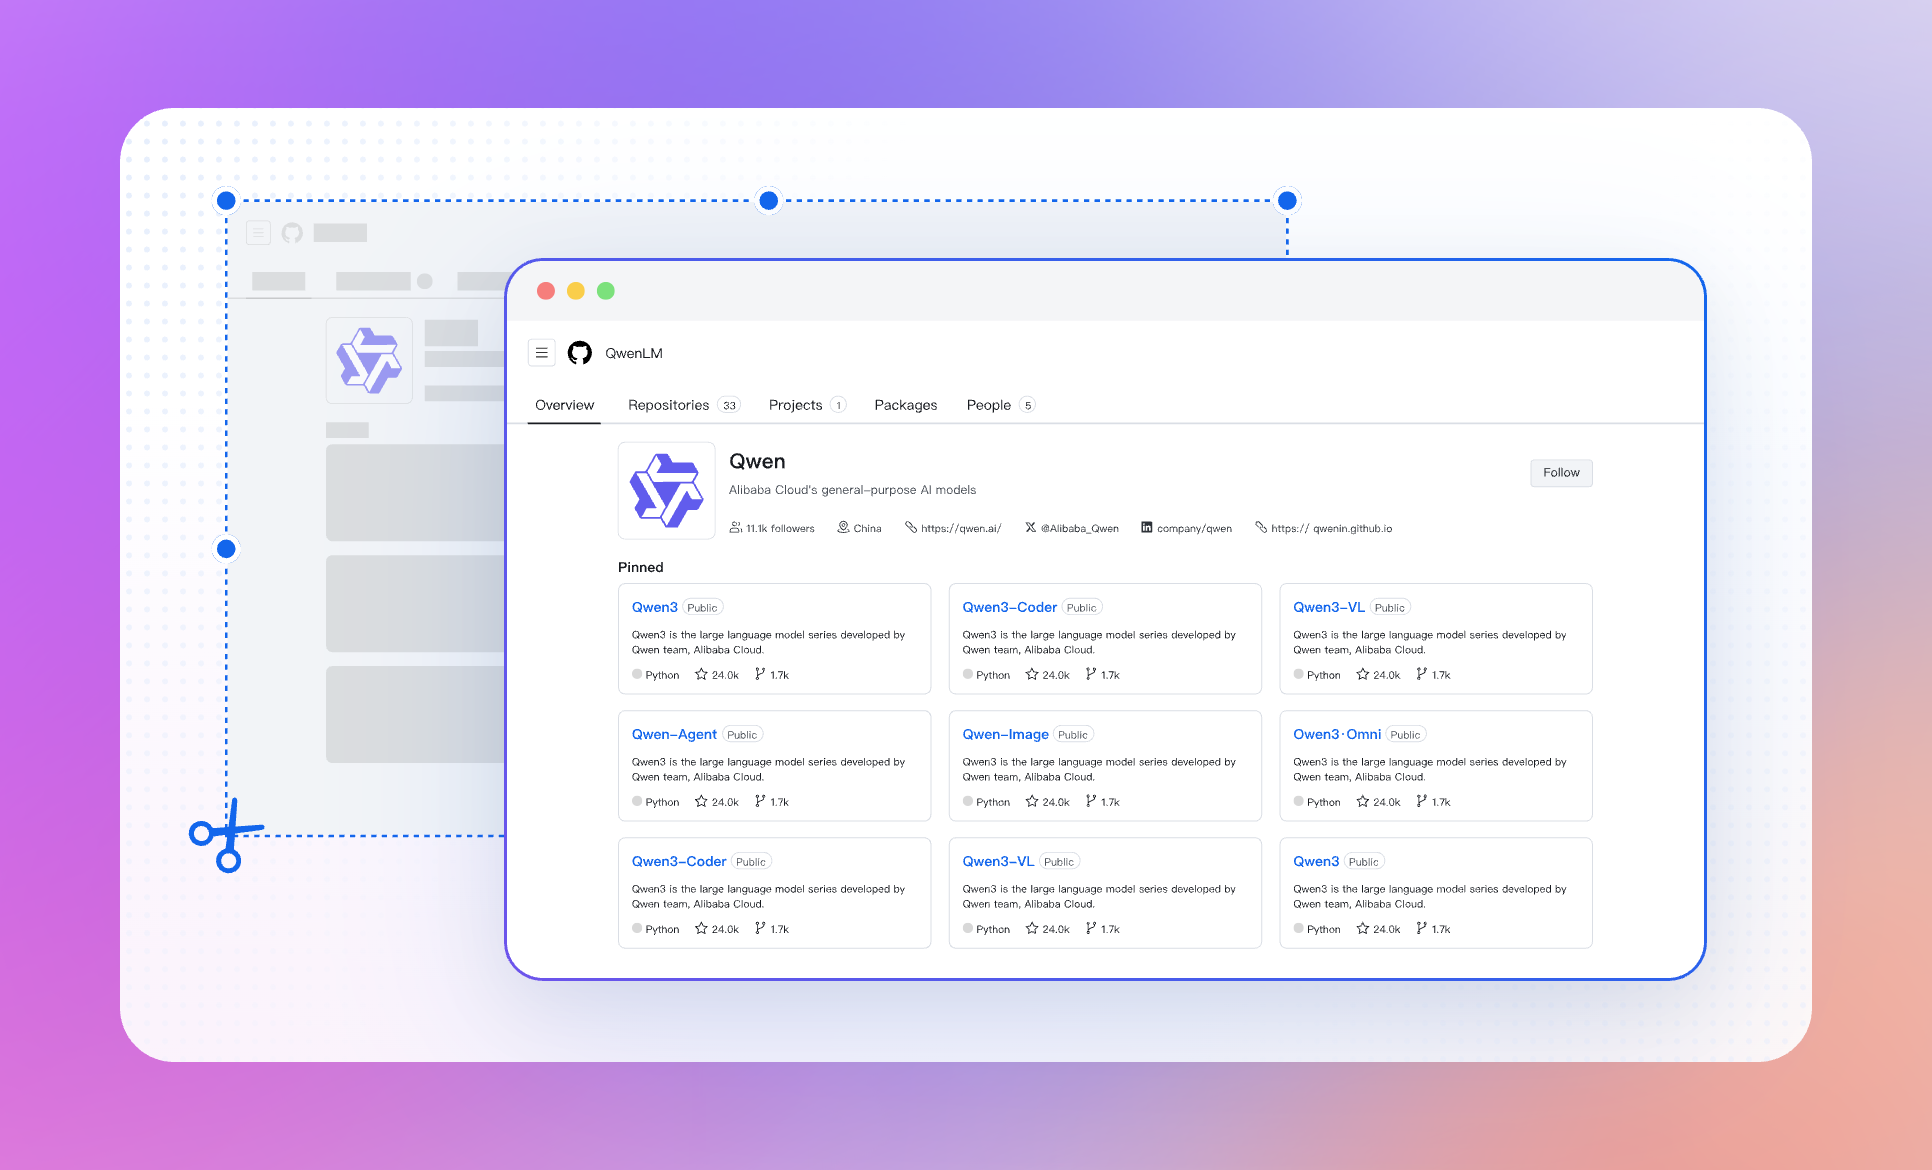
Task: Click the top-middle blue selection handle
Action: 768,201
